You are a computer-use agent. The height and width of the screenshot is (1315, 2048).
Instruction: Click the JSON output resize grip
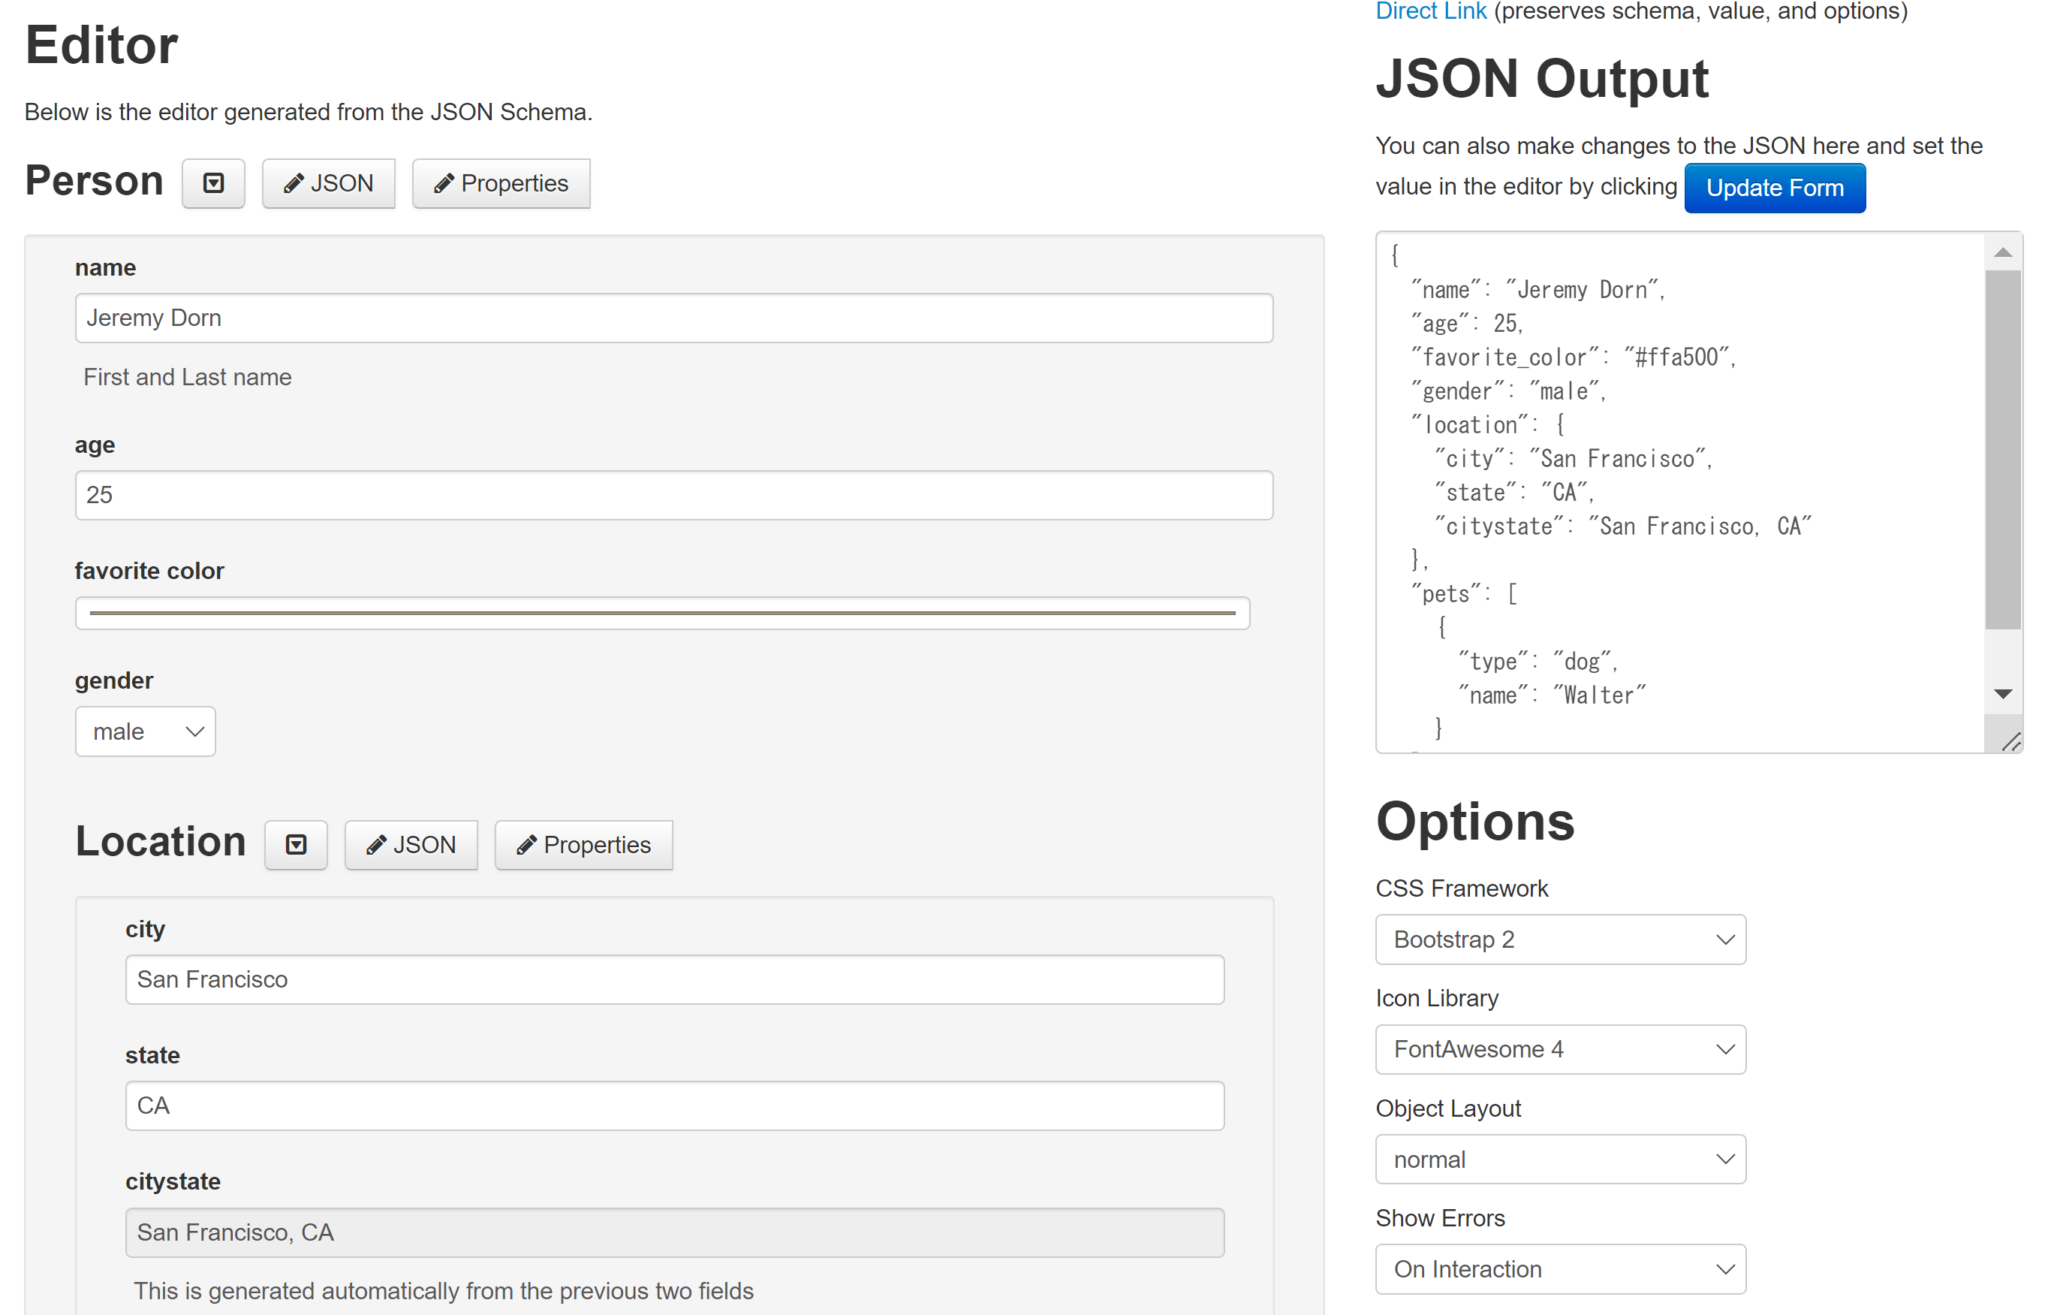click(x=2013, y=742)
